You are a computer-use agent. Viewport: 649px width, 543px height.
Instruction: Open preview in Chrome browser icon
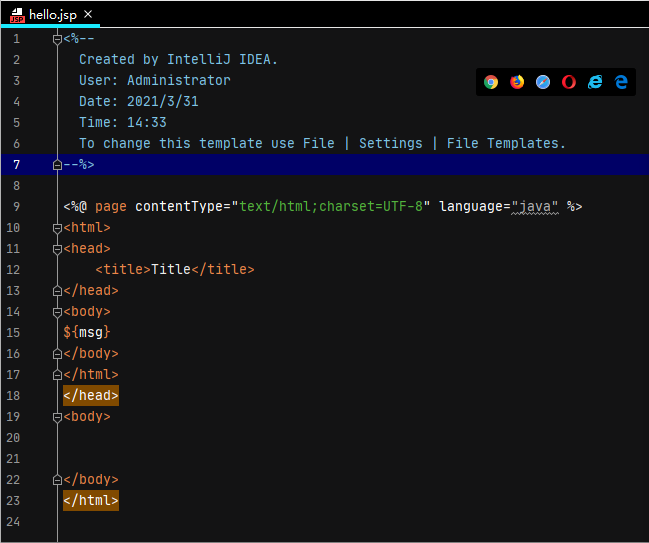pyautogui.click(x=491, y=82)
